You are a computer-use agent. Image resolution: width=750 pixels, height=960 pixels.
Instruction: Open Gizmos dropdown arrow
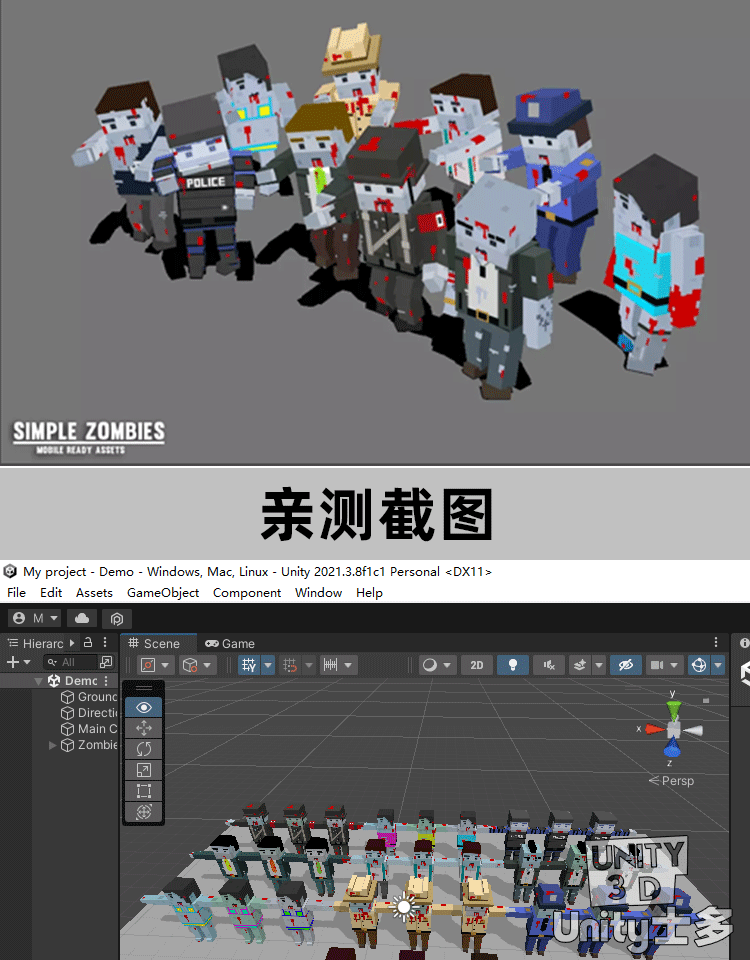(x=718, y=665)
